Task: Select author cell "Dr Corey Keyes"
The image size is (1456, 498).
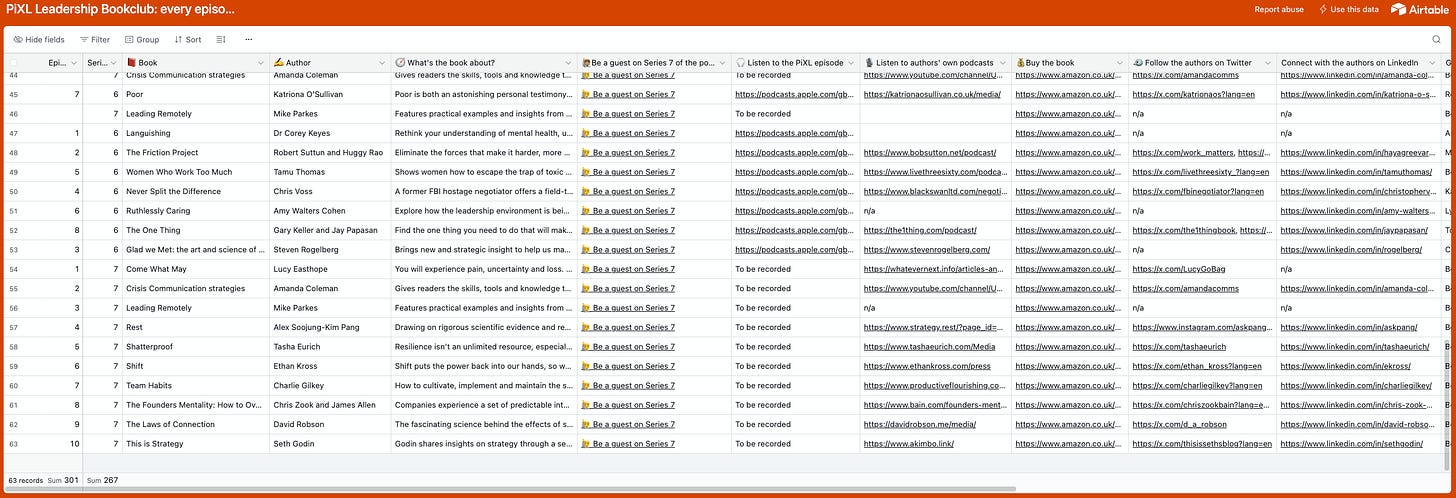Action: click(x=330, y=133)
